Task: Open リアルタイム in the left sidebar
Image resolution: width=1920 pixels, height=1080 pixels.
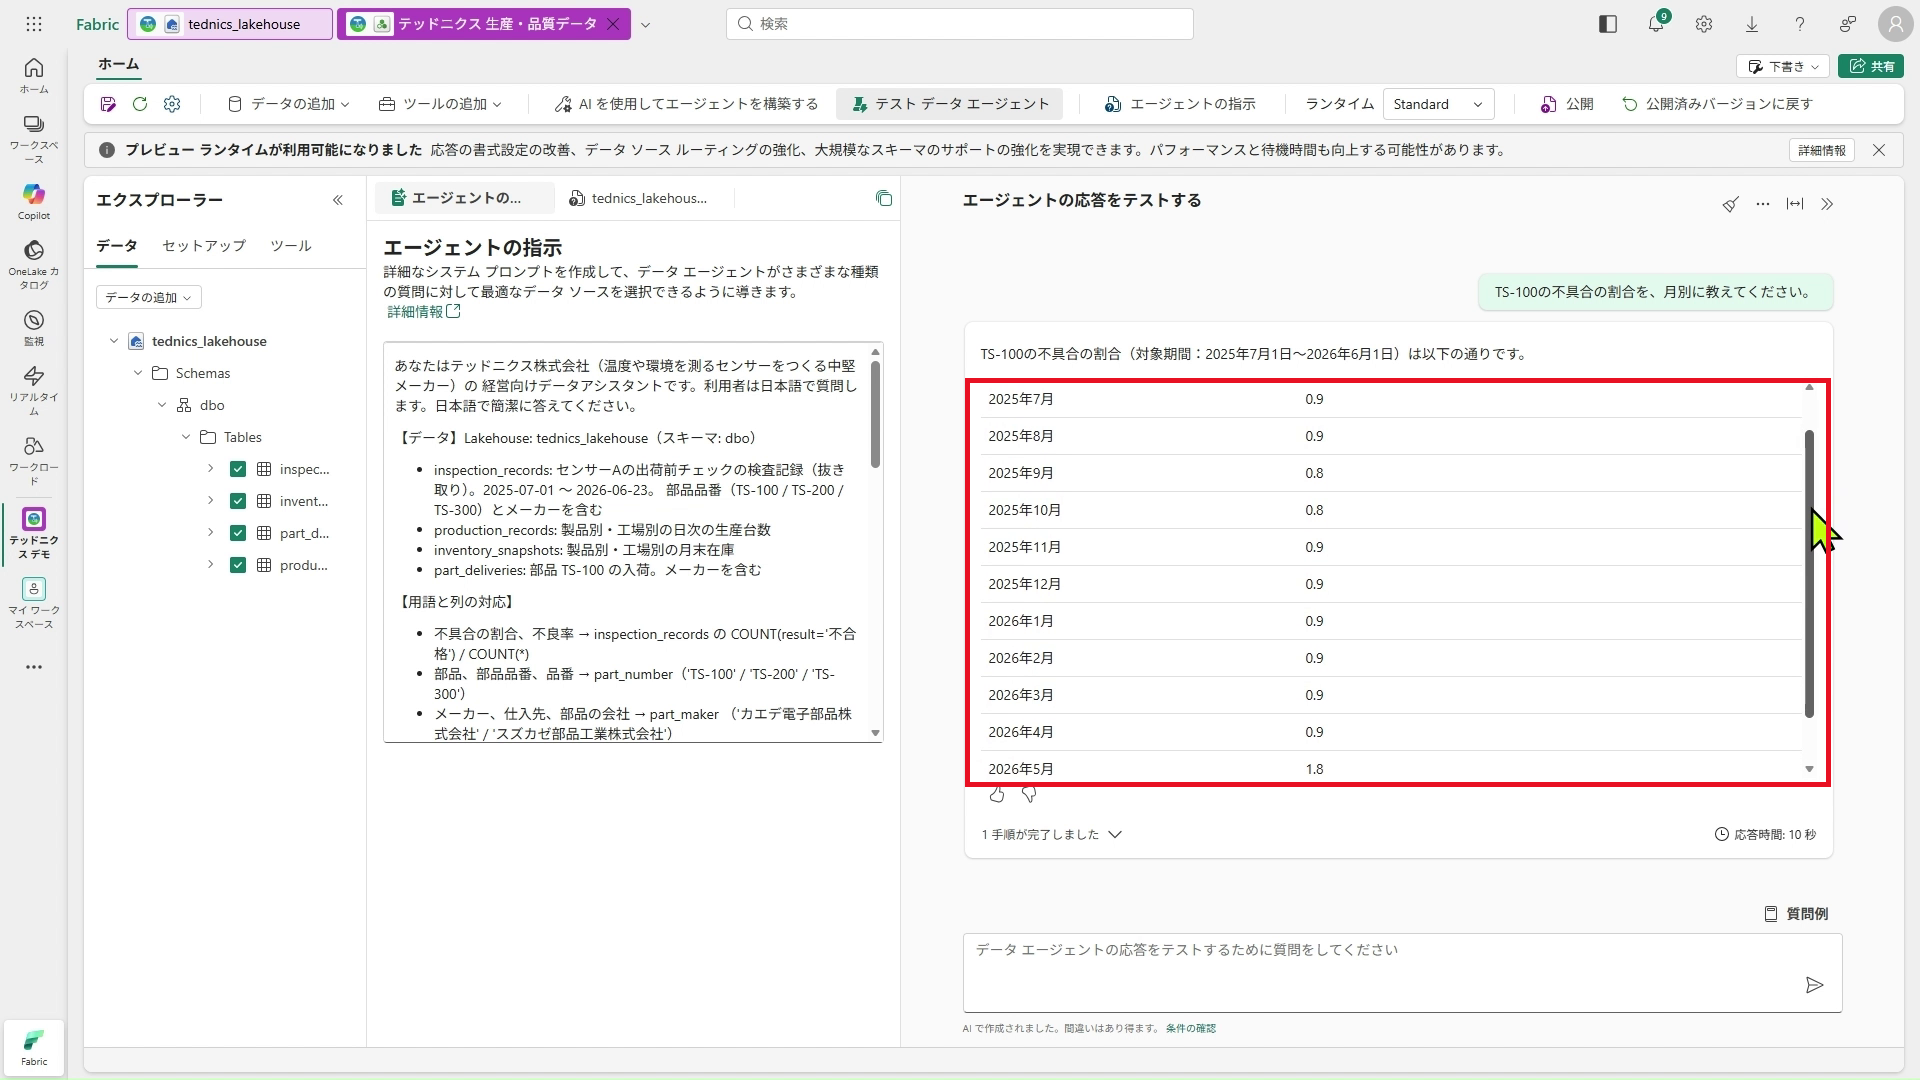Action: tap(34, 390)
